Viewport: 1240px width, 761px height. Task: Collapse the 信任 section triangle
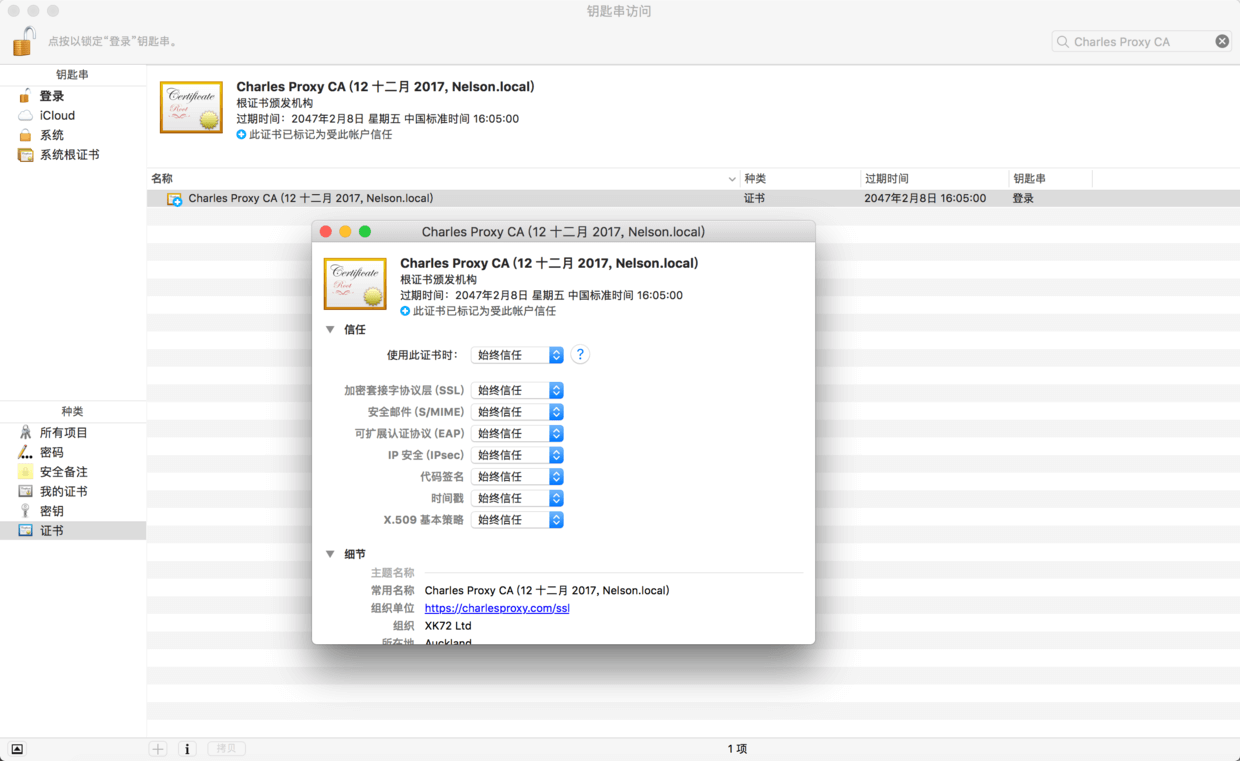coord(330,329)
